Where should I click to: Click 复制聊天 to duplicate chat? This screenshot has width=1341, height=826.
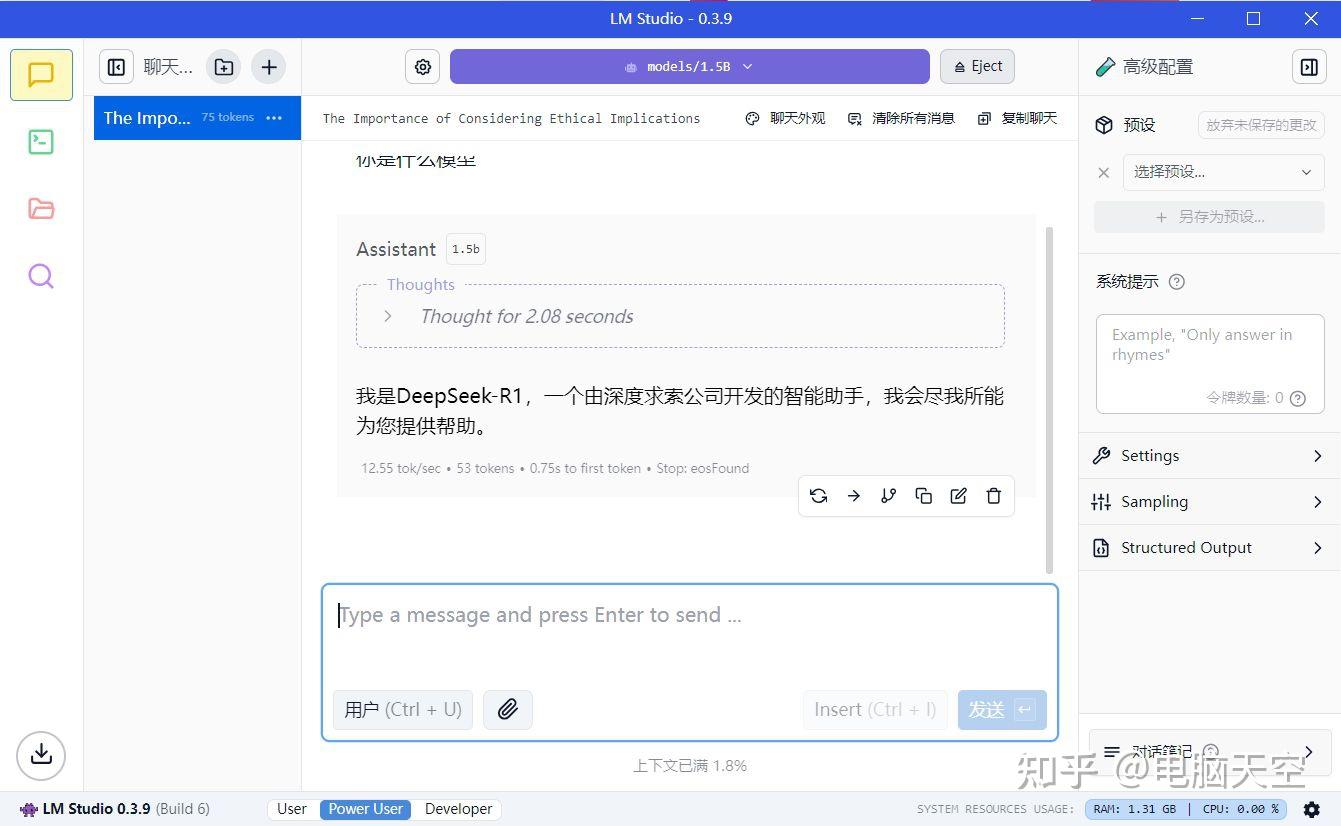pyautogui.click(x=1017, y=118)
